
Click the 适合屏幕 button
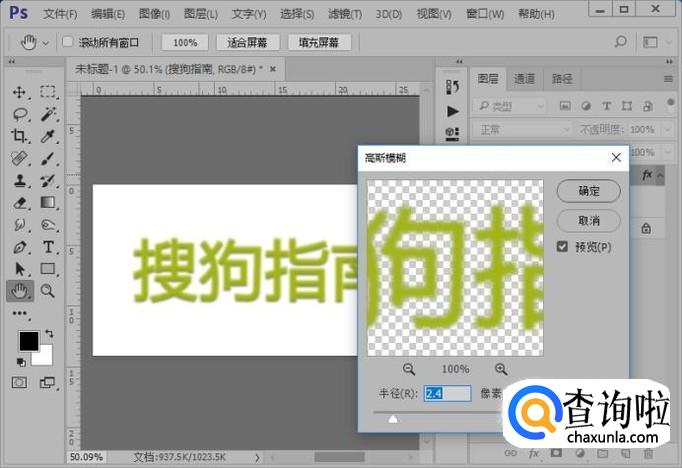click(x=247, y=42)
